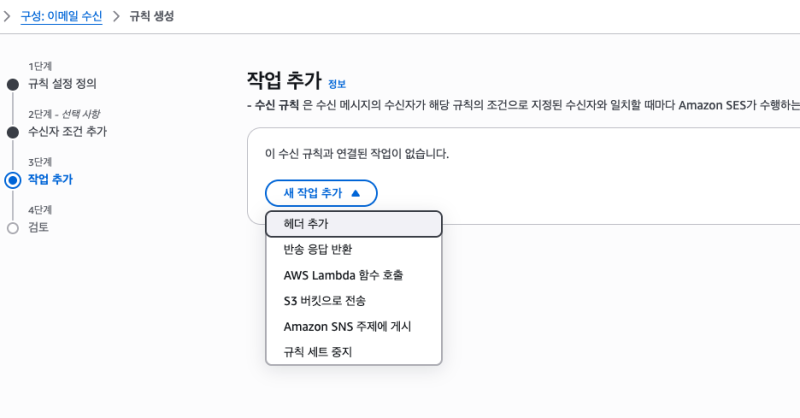Select Amazon SNS 주제에 게시 action
Viewport: 800px width, 418px height.
click(x=347, y=327)
